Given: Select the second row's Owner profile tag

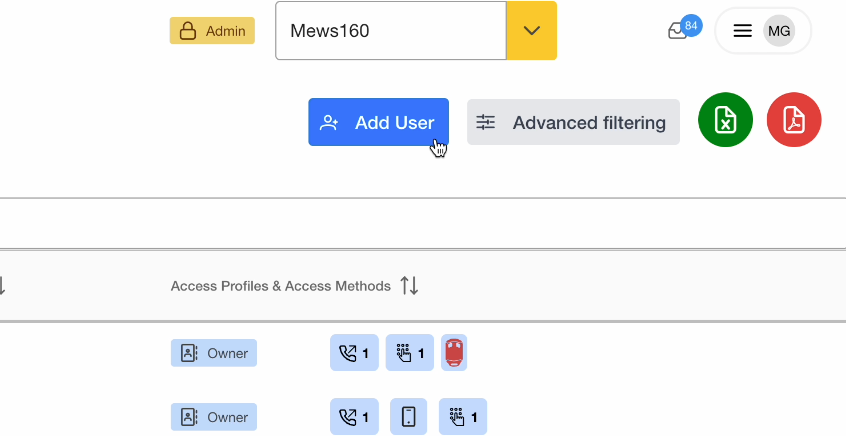Looking at the screenshot, I should point(214,417).
